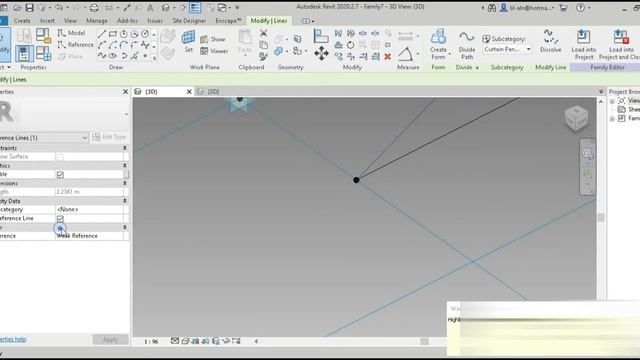Select the Rectangle draw tool
The width and height of the screenshot is (640, 360).
113,33
